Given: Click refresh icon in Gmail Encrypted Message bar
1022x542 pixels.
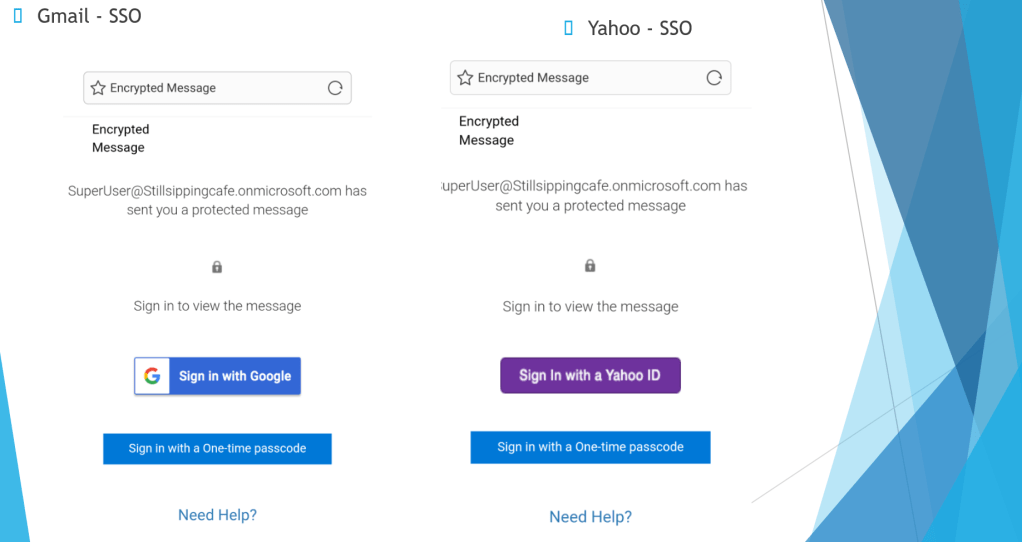Looking at the screenshot, I should [x=335, y=88].
